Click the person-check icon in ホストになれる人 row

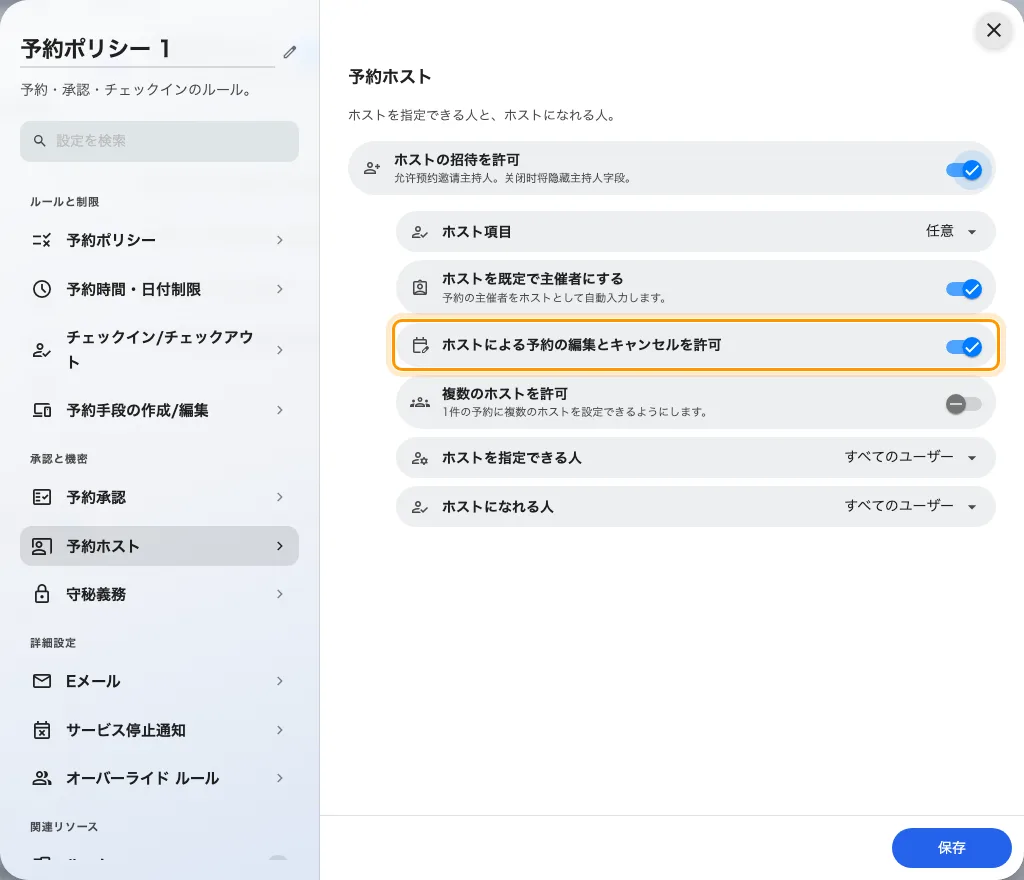coord(420,507)
